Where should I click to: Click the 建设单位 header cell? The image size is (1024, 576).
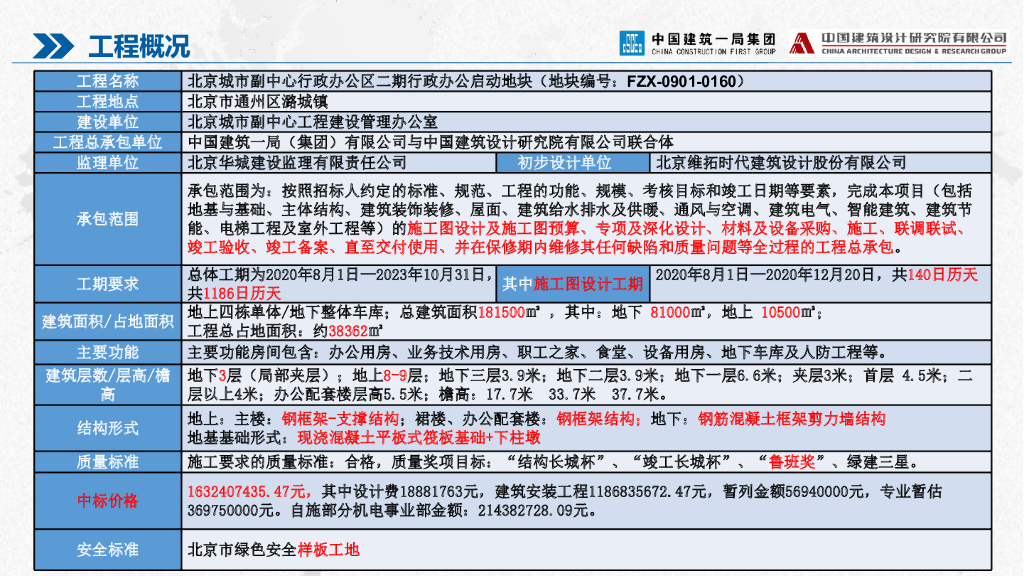pos(108,121)
